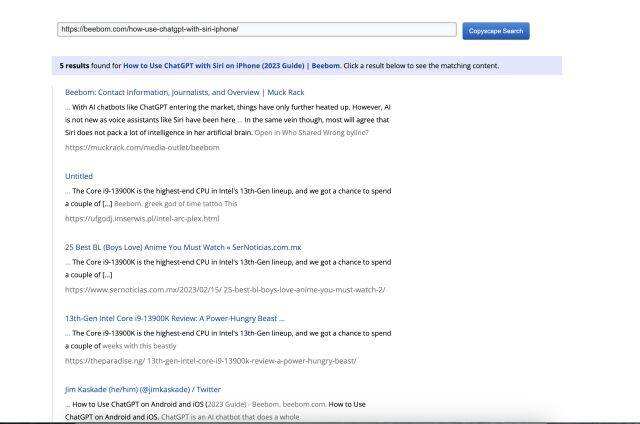The width and height of the screenshot is (640, 424).
Task: Click the snippet under Jim Kaskade result
Action: click(x=215, y=409)
